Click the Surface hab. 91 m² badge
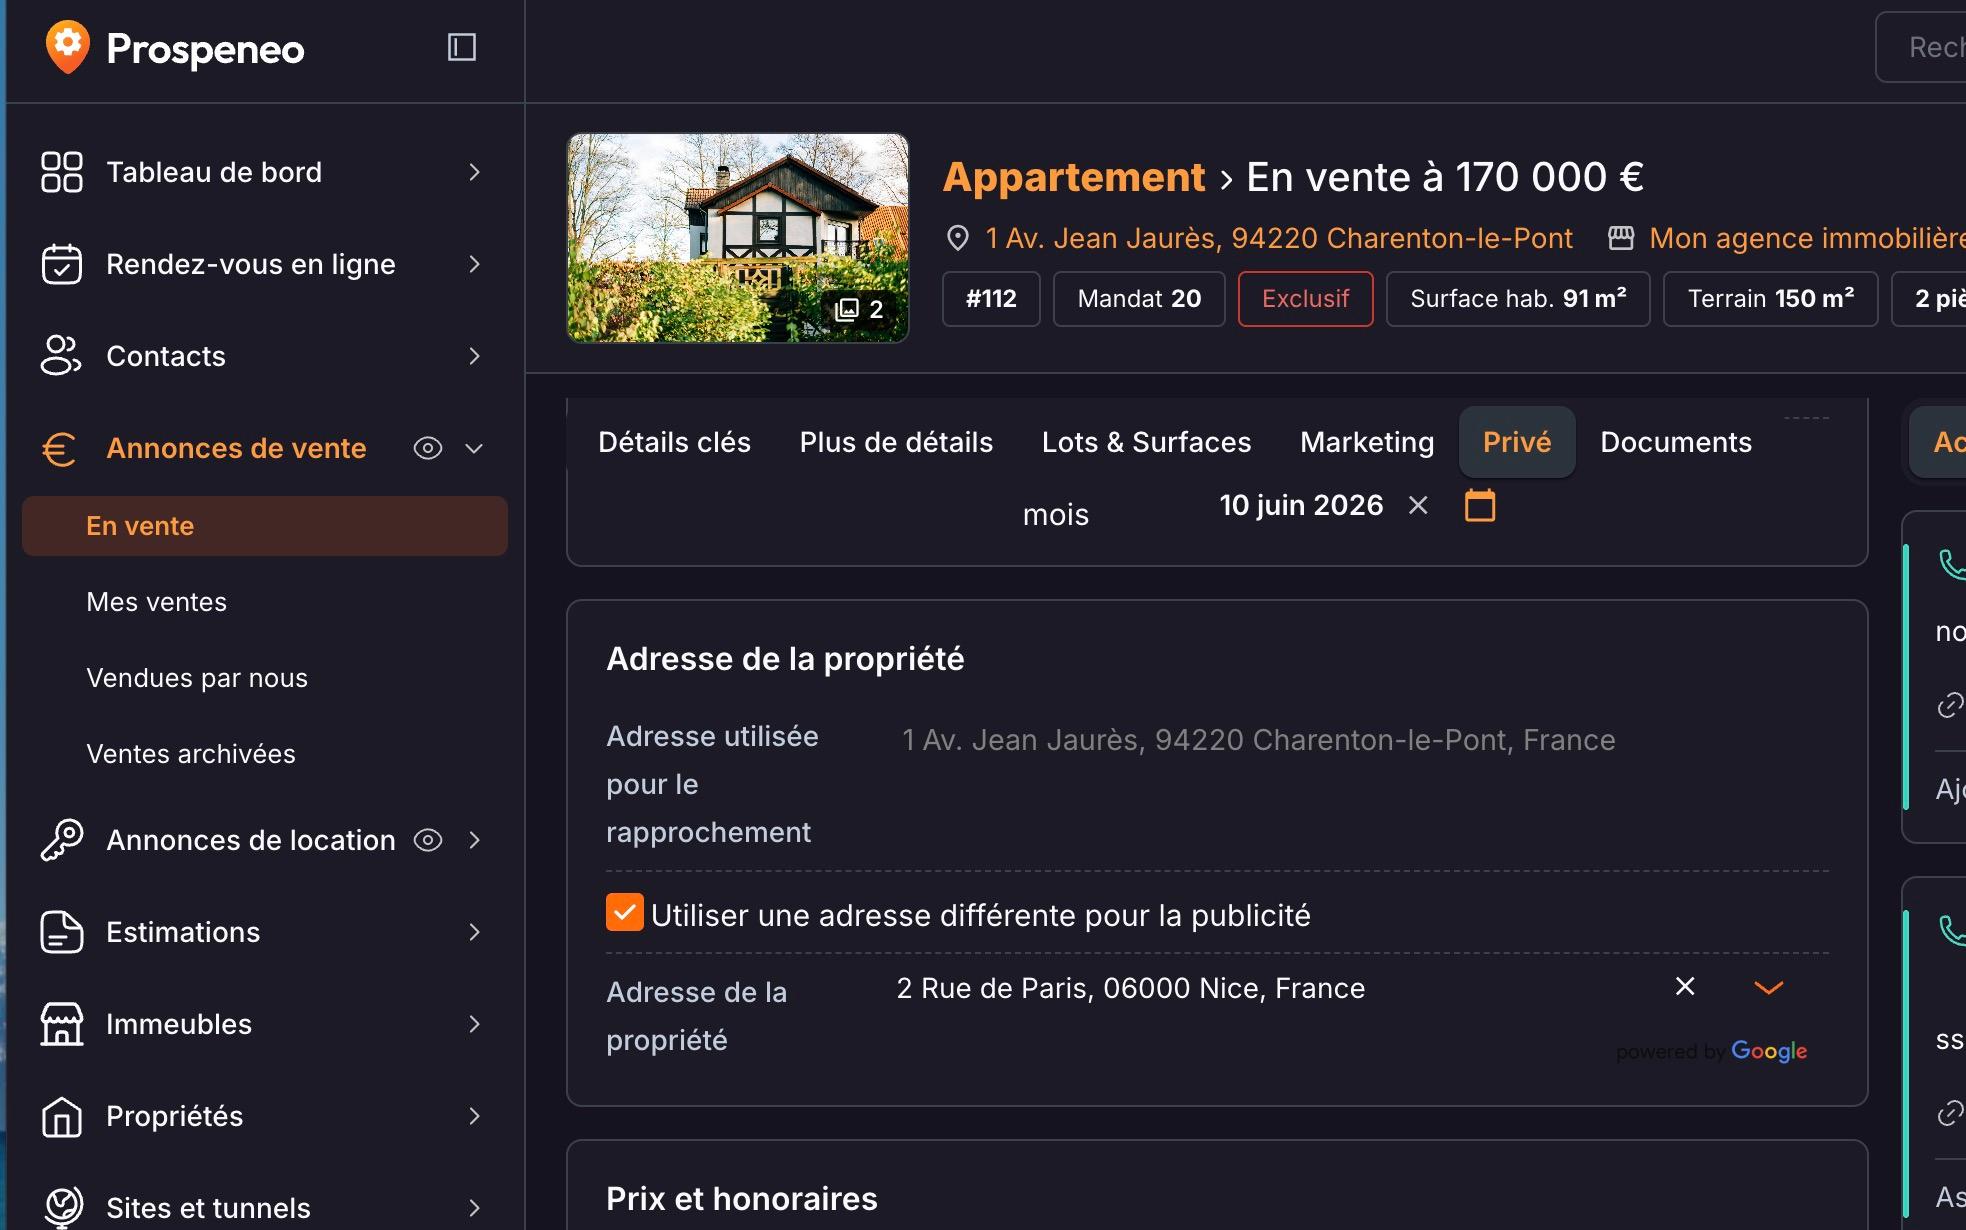The image size is (1966, 1230). tap(1518, 299)
